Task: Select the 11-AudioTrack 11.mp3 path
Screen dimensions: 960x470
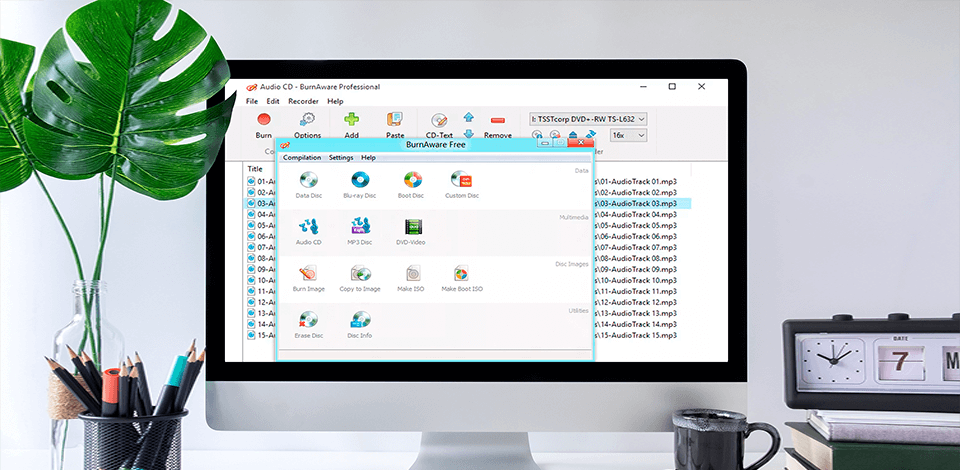Action: point(636,291)
